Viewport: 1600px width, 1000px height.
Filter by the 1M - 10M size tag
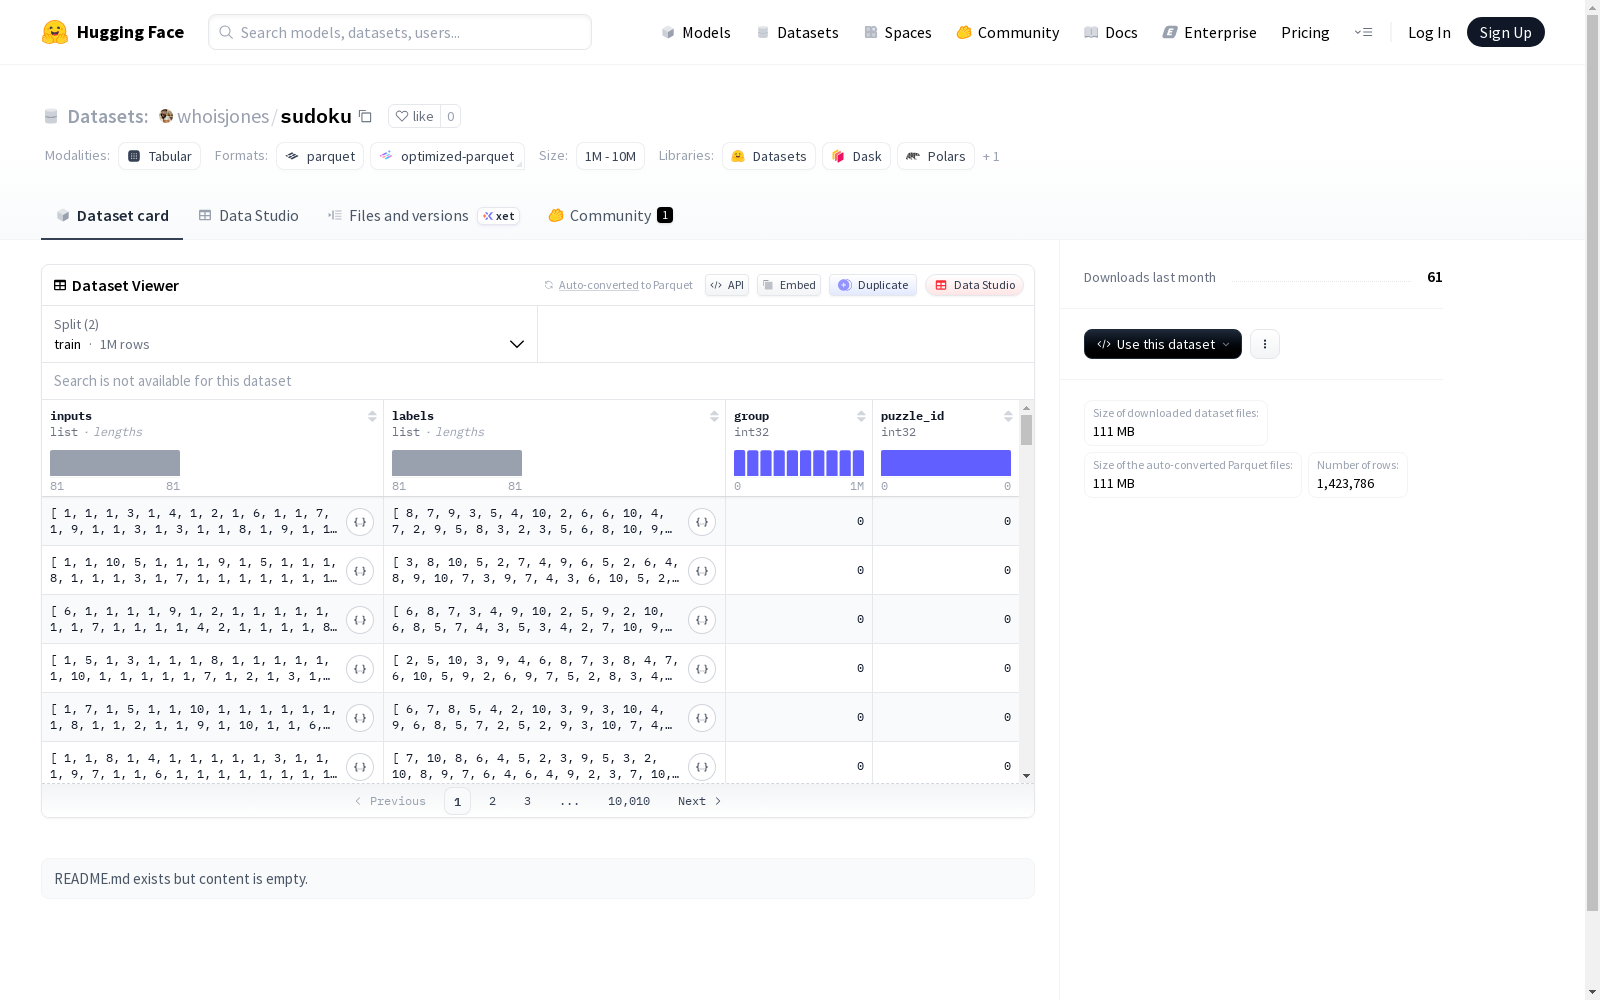click(610, 156)
